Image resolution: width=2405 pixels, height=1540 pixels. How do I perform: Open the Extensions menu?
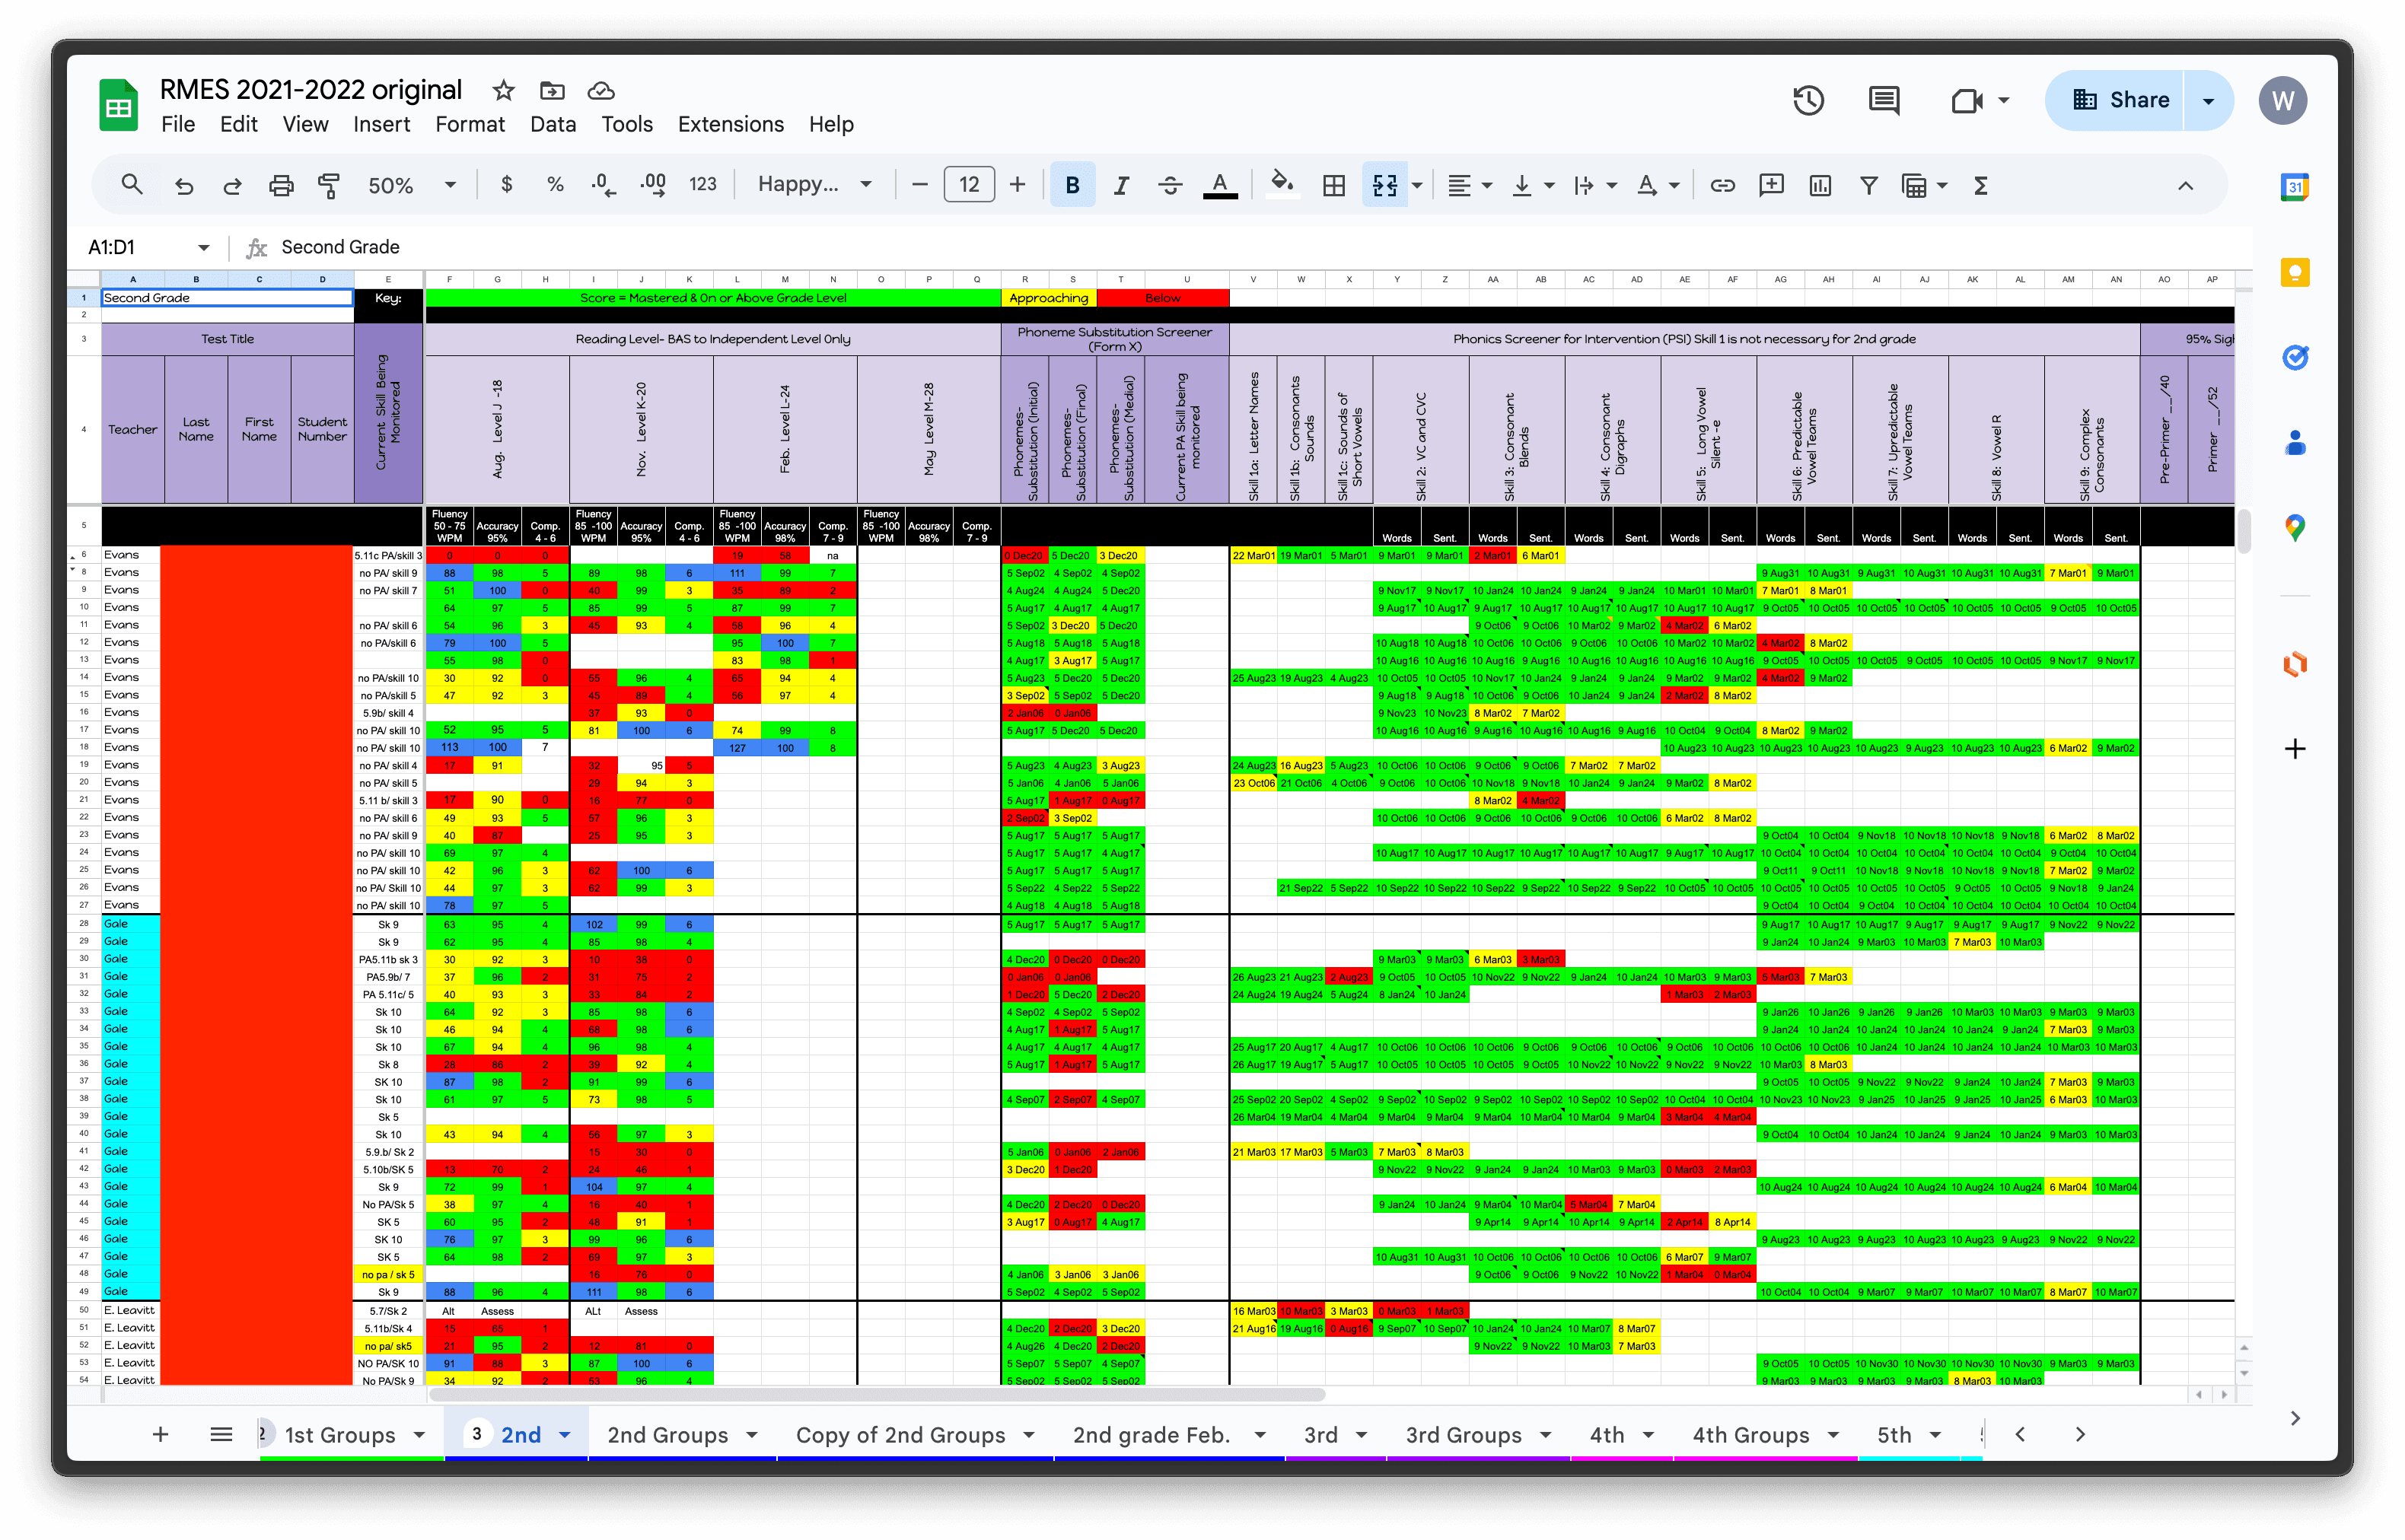[730, 124]
